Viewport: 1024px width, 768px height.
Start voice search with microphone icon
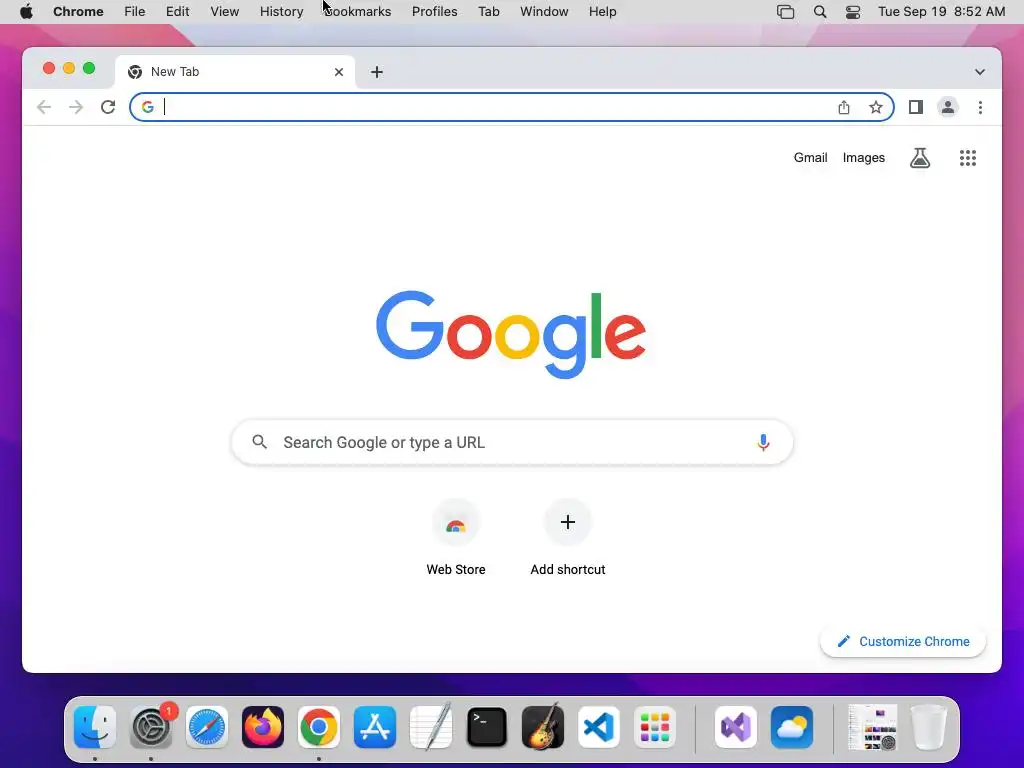coord(763,442)
